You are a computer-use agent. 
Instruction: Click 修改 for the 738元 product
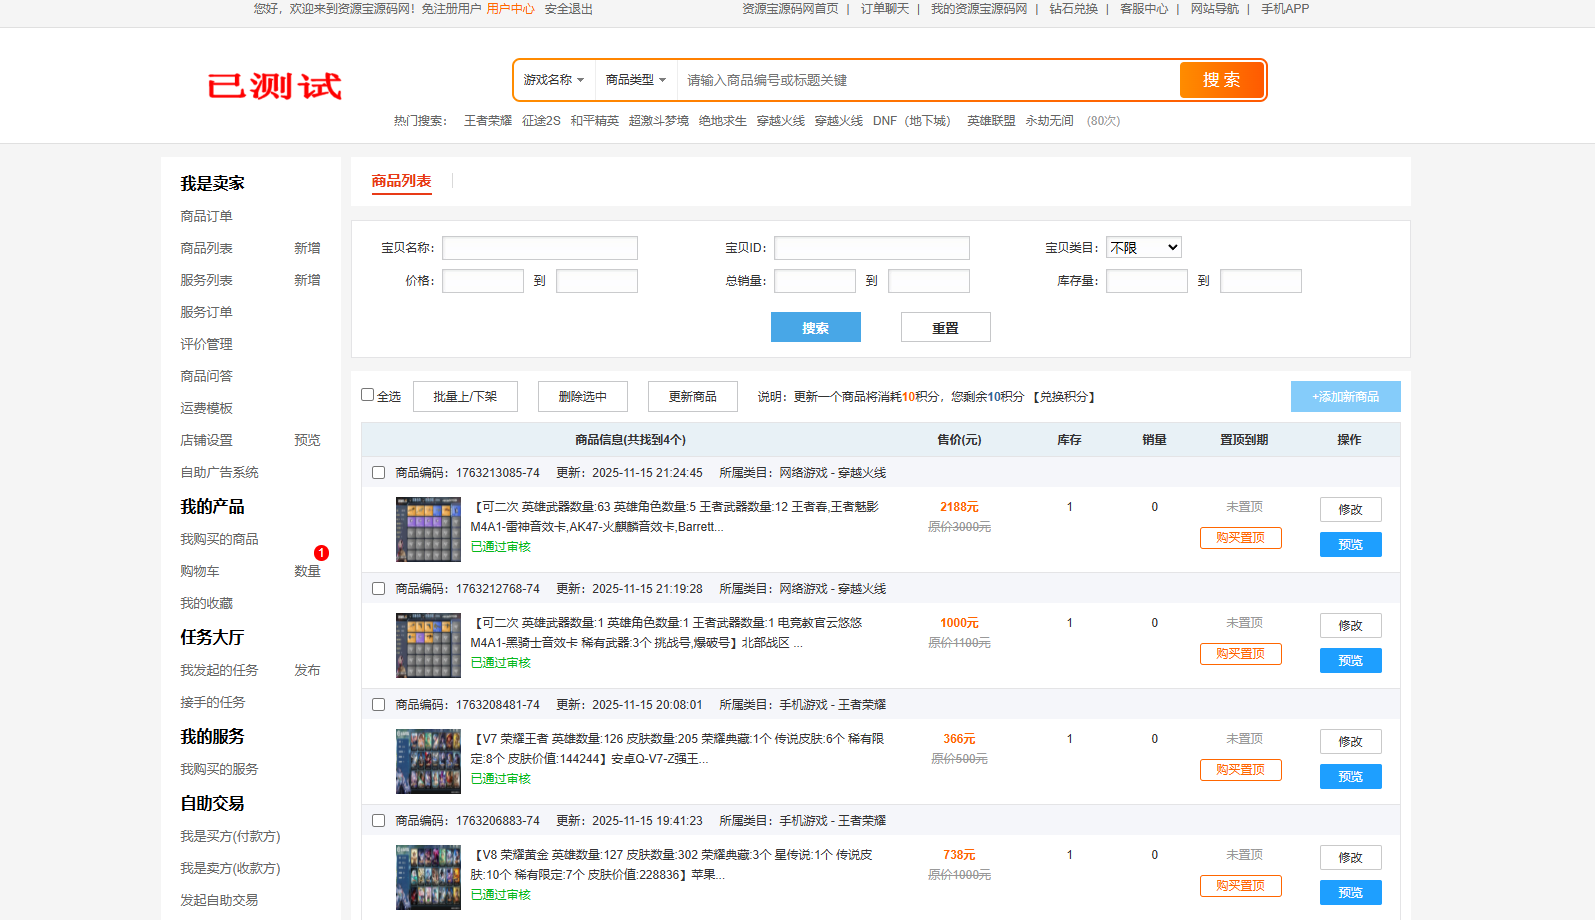pyautogui.click(x=1351, y=857)
